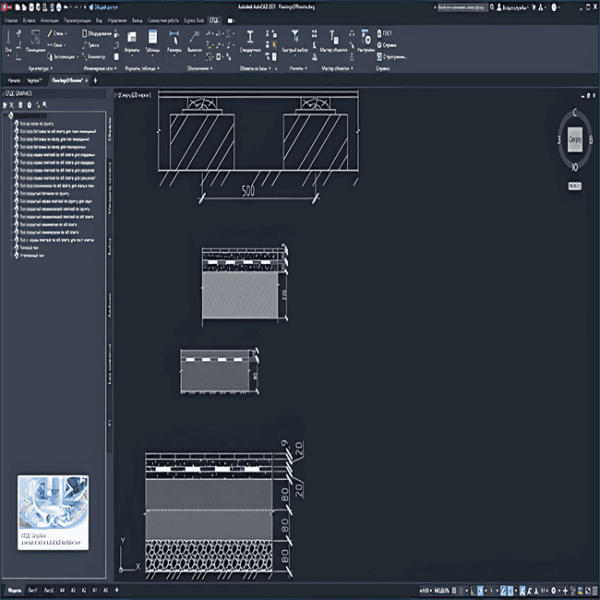Select the Коннектор tool

click(x=93, y=57)
